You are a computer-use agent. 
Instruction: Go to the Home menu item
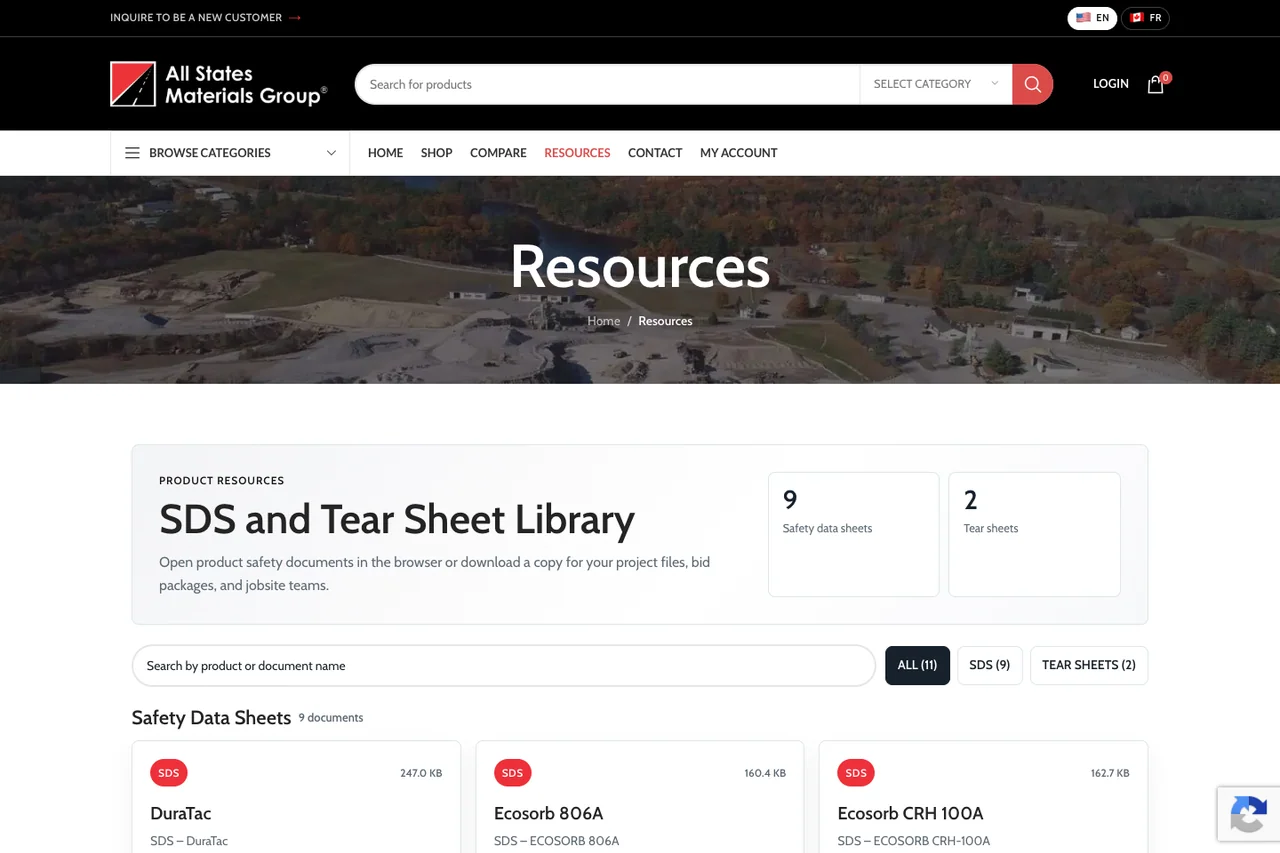(385, 153)
